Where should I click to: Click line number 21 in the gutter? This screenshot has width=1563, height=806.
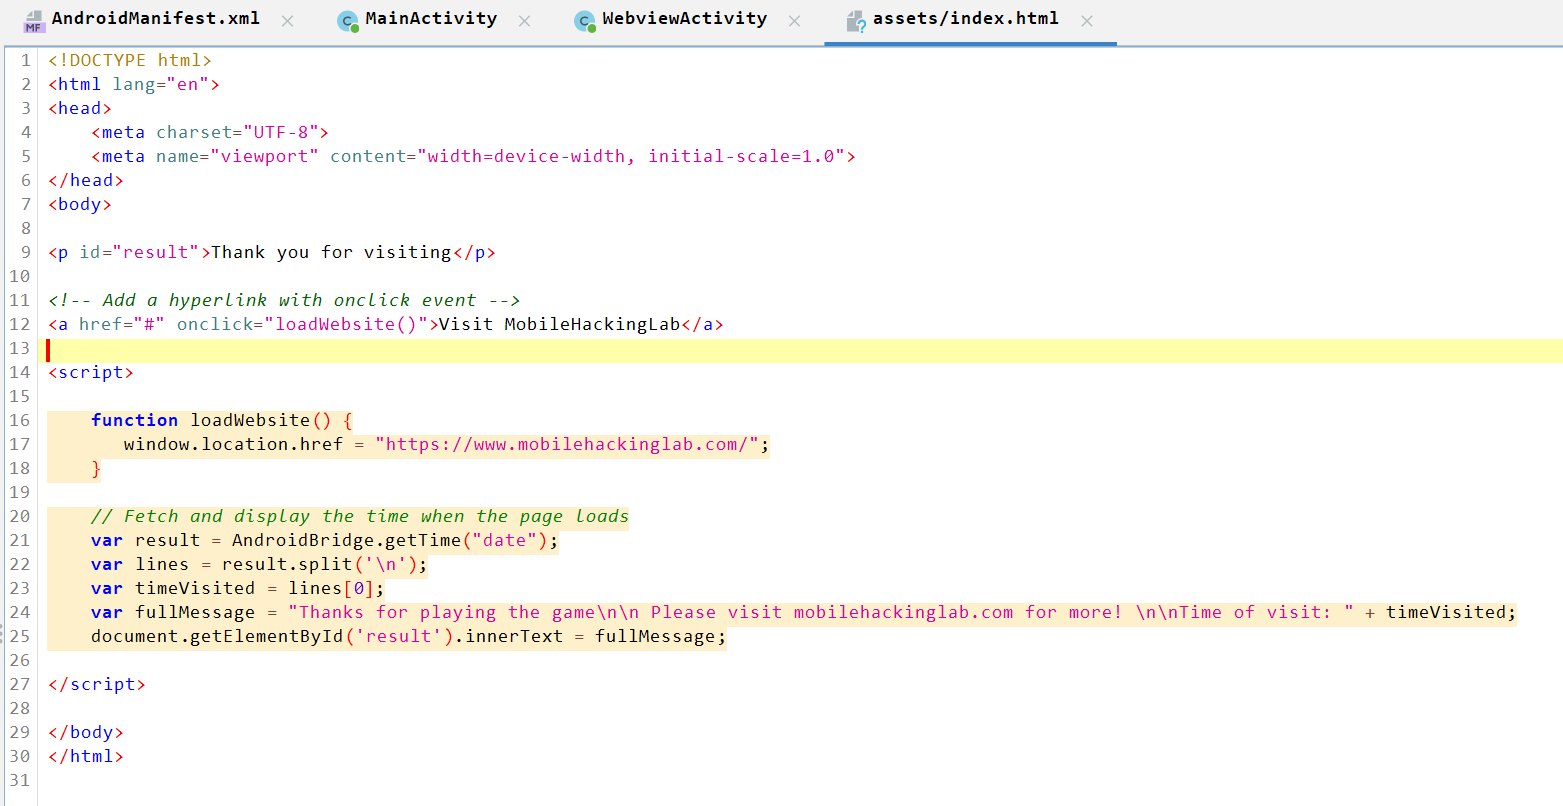coord(19,540)
